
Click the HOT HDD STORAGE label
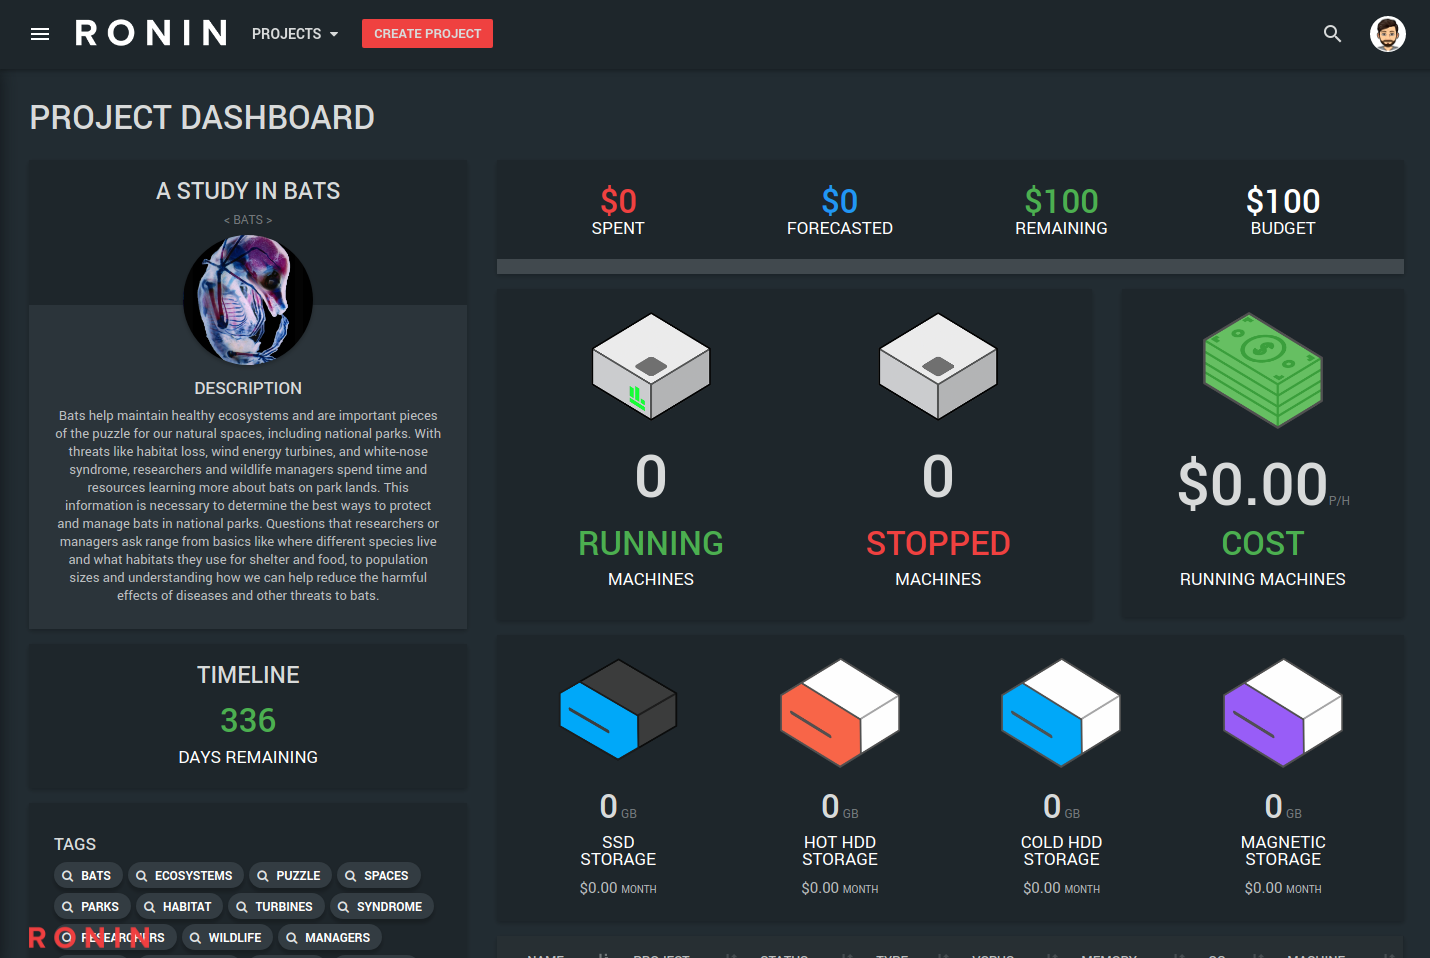(x=840, y=851)
